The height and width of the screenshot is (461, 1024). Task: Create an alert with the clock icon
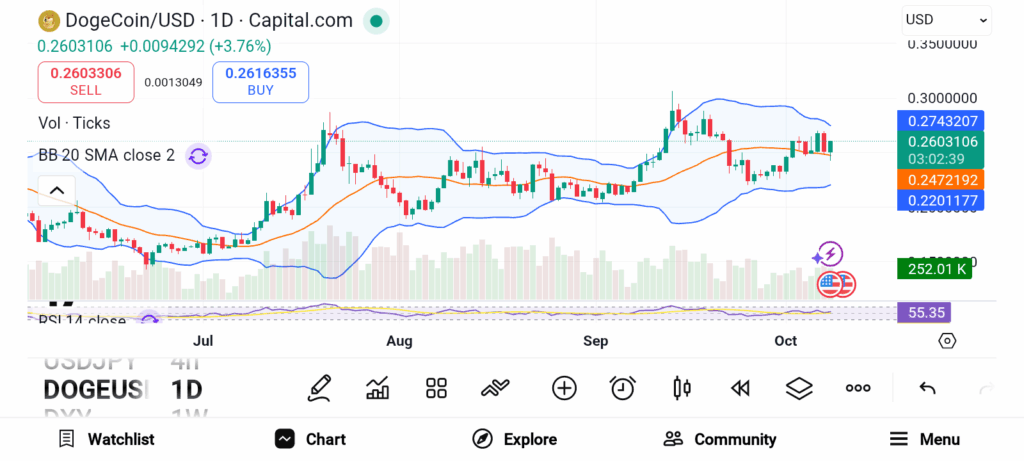pyautogui.click(x=623, y=388)
